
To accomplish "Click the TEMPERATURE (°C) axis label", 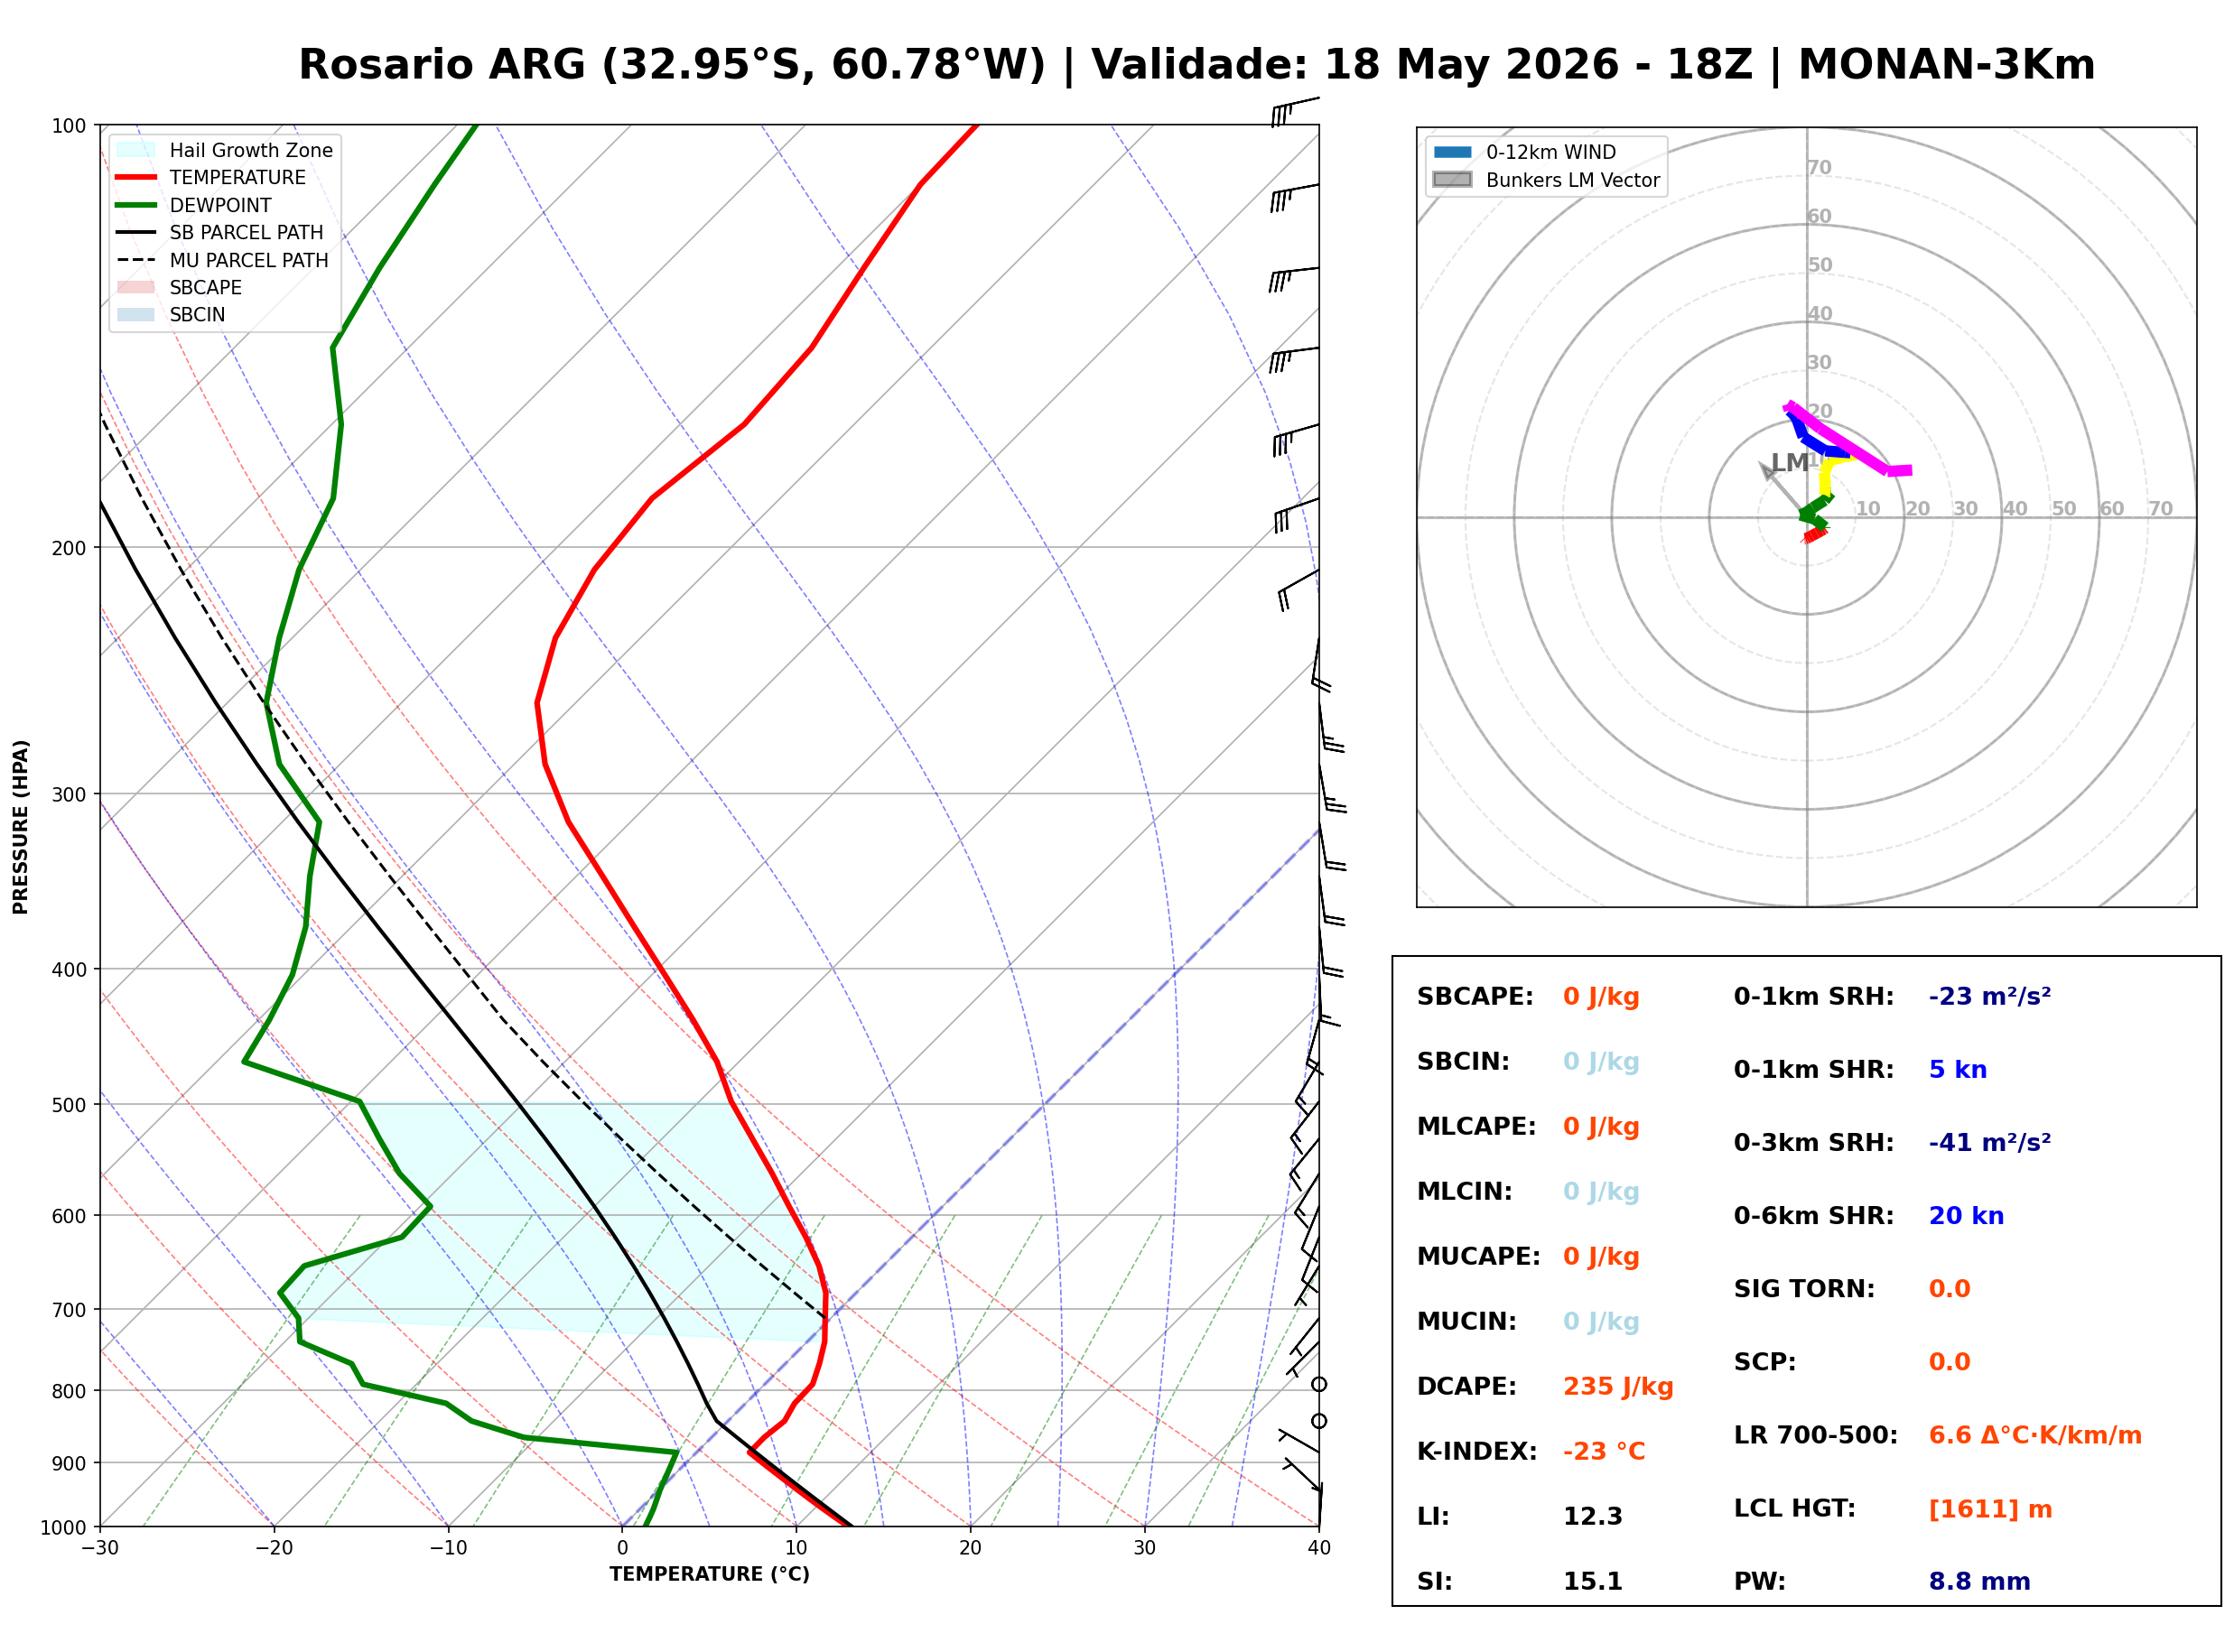I will coord(710,1574).
